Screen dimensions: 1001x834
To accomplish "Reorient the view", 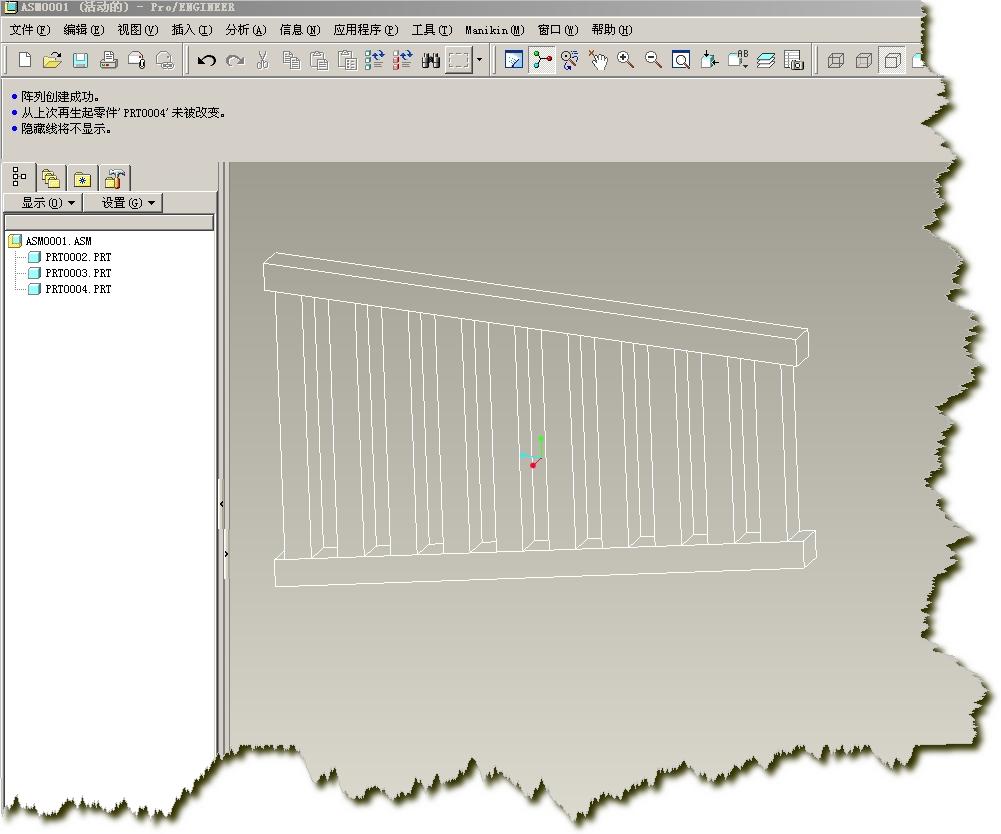I will tap(709, 61).
